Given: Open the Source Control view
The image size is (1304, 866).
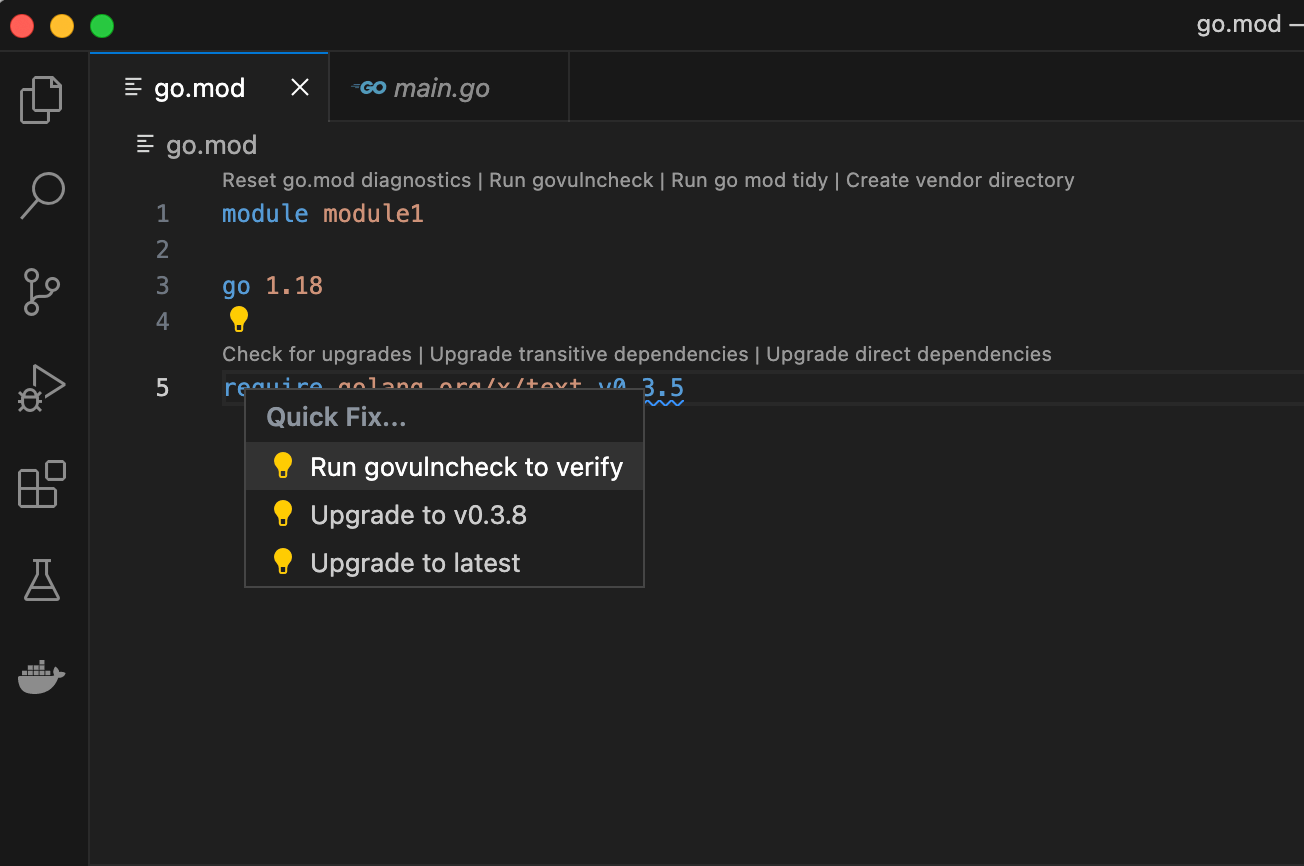Looking at the screenshot, I should [42, 292].
